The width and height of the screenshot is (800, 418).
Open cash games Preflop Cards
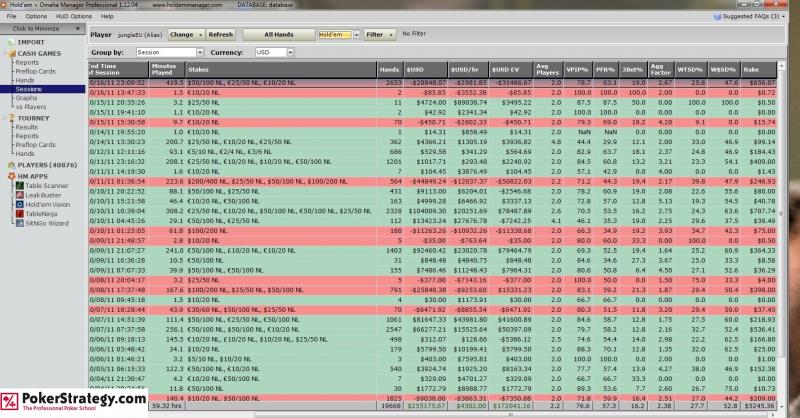point(35,71)
